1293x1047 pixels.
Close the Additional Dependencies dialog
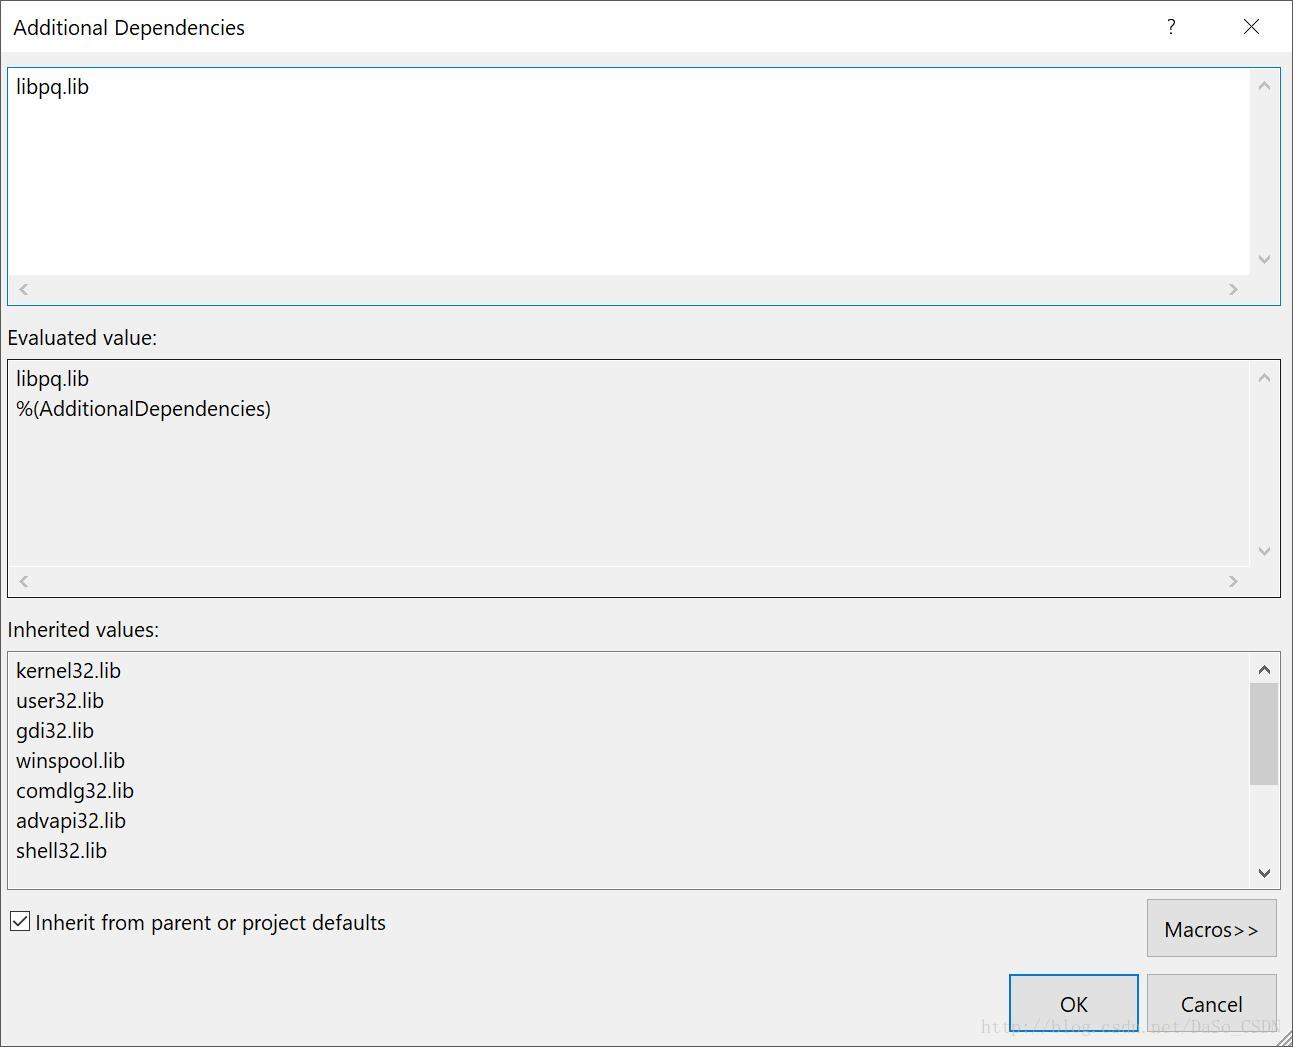pos(1251,27)
